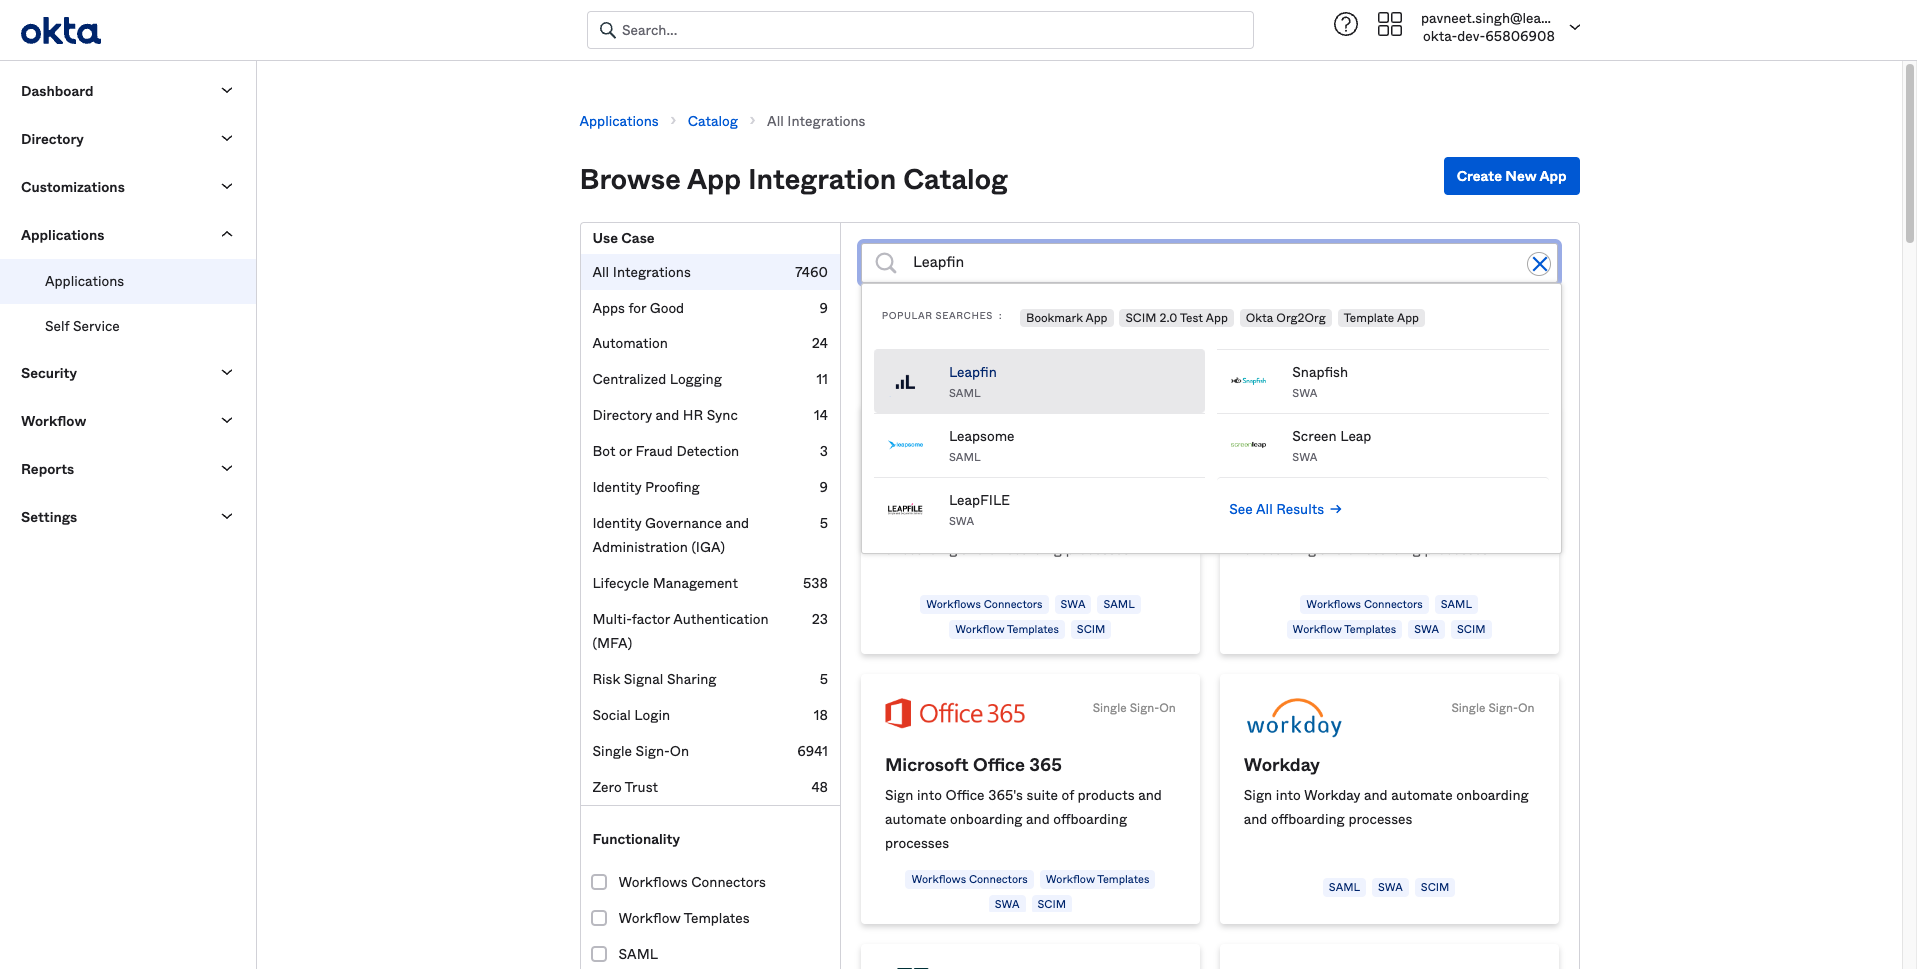Open the user account dropdown arrow
Viewport: 1917px width, 969px height.
coord(1574,28)
